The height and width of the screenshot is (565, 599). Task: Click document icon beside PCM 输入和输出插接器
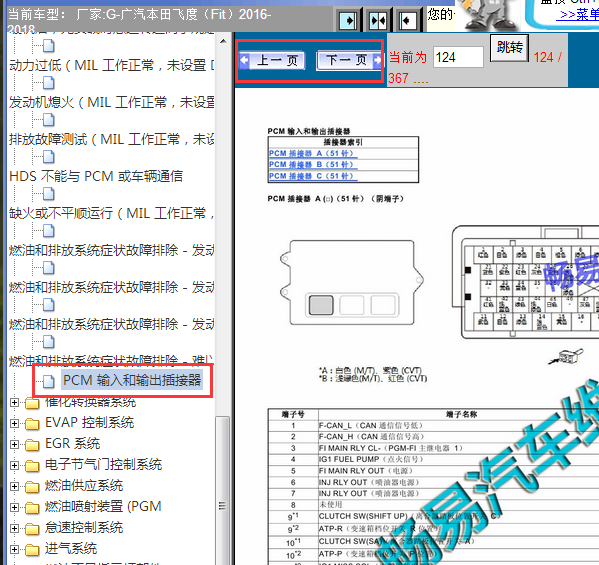(49, 381)
